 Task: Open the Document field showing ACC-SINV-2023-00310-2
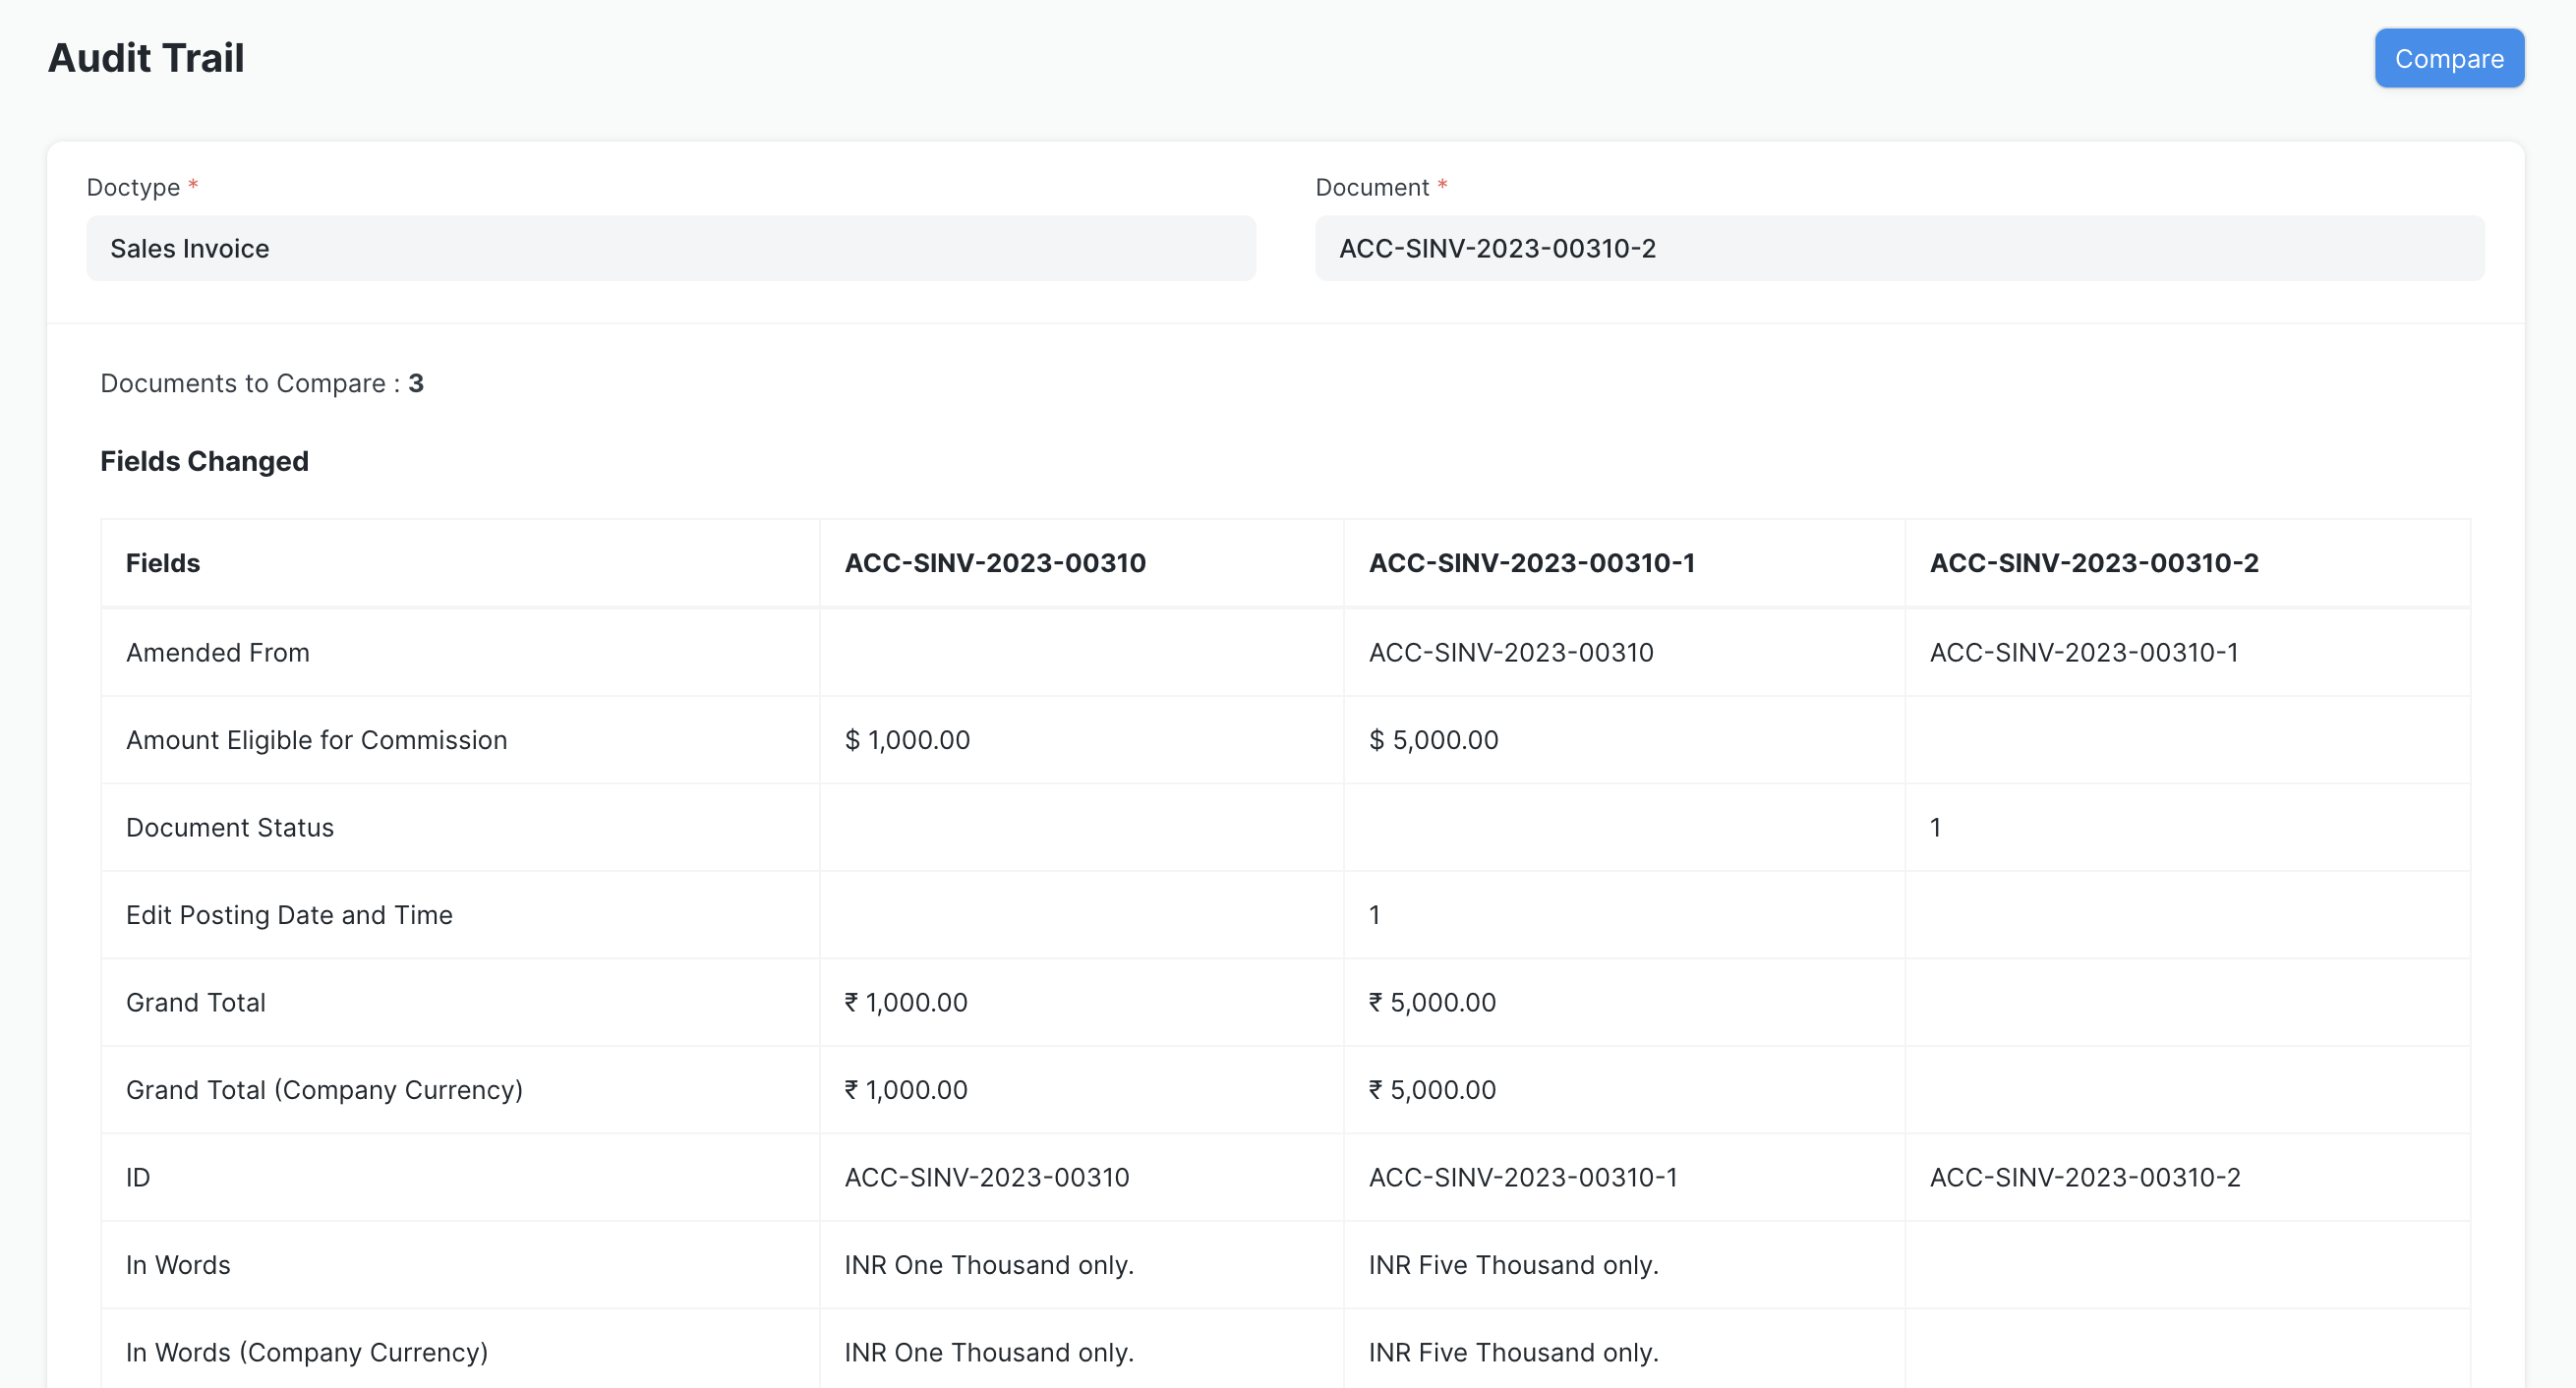tap(1898, 248)
